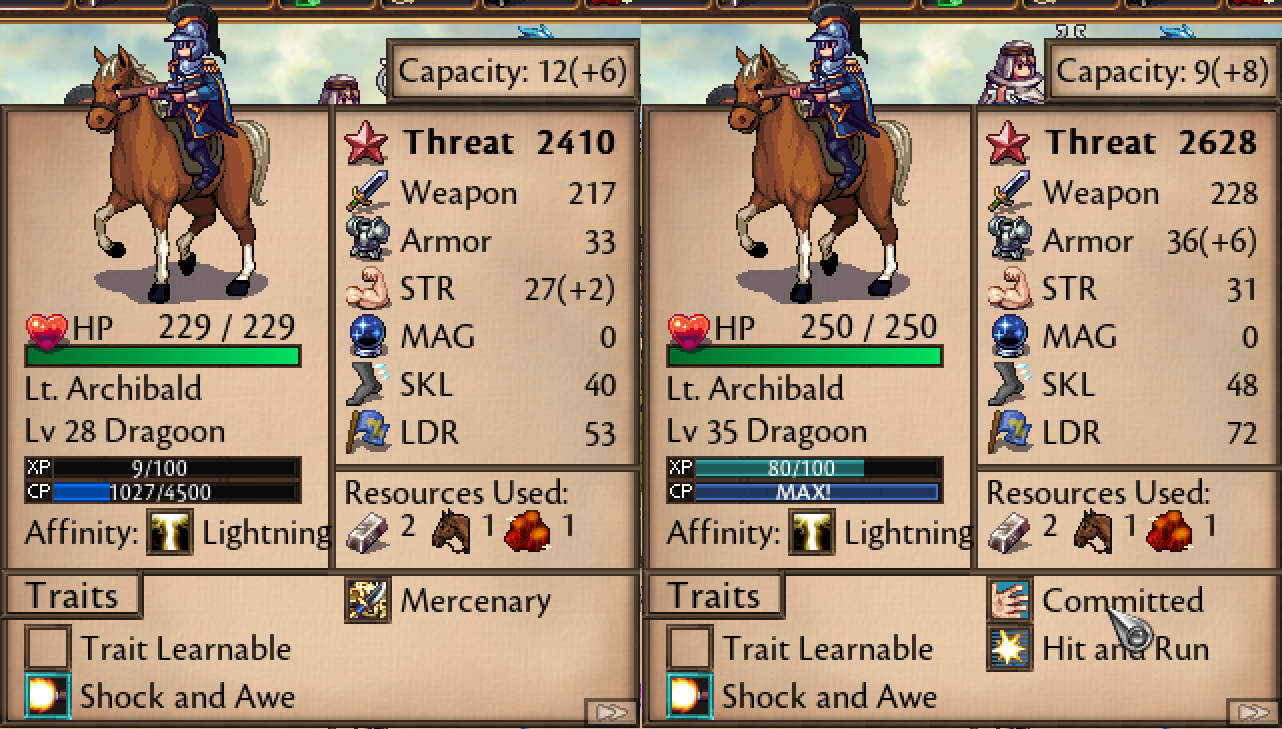Screen dimensions: 1282x729
Task: Open the Traits tab in left panel
Action: point(74,596)
